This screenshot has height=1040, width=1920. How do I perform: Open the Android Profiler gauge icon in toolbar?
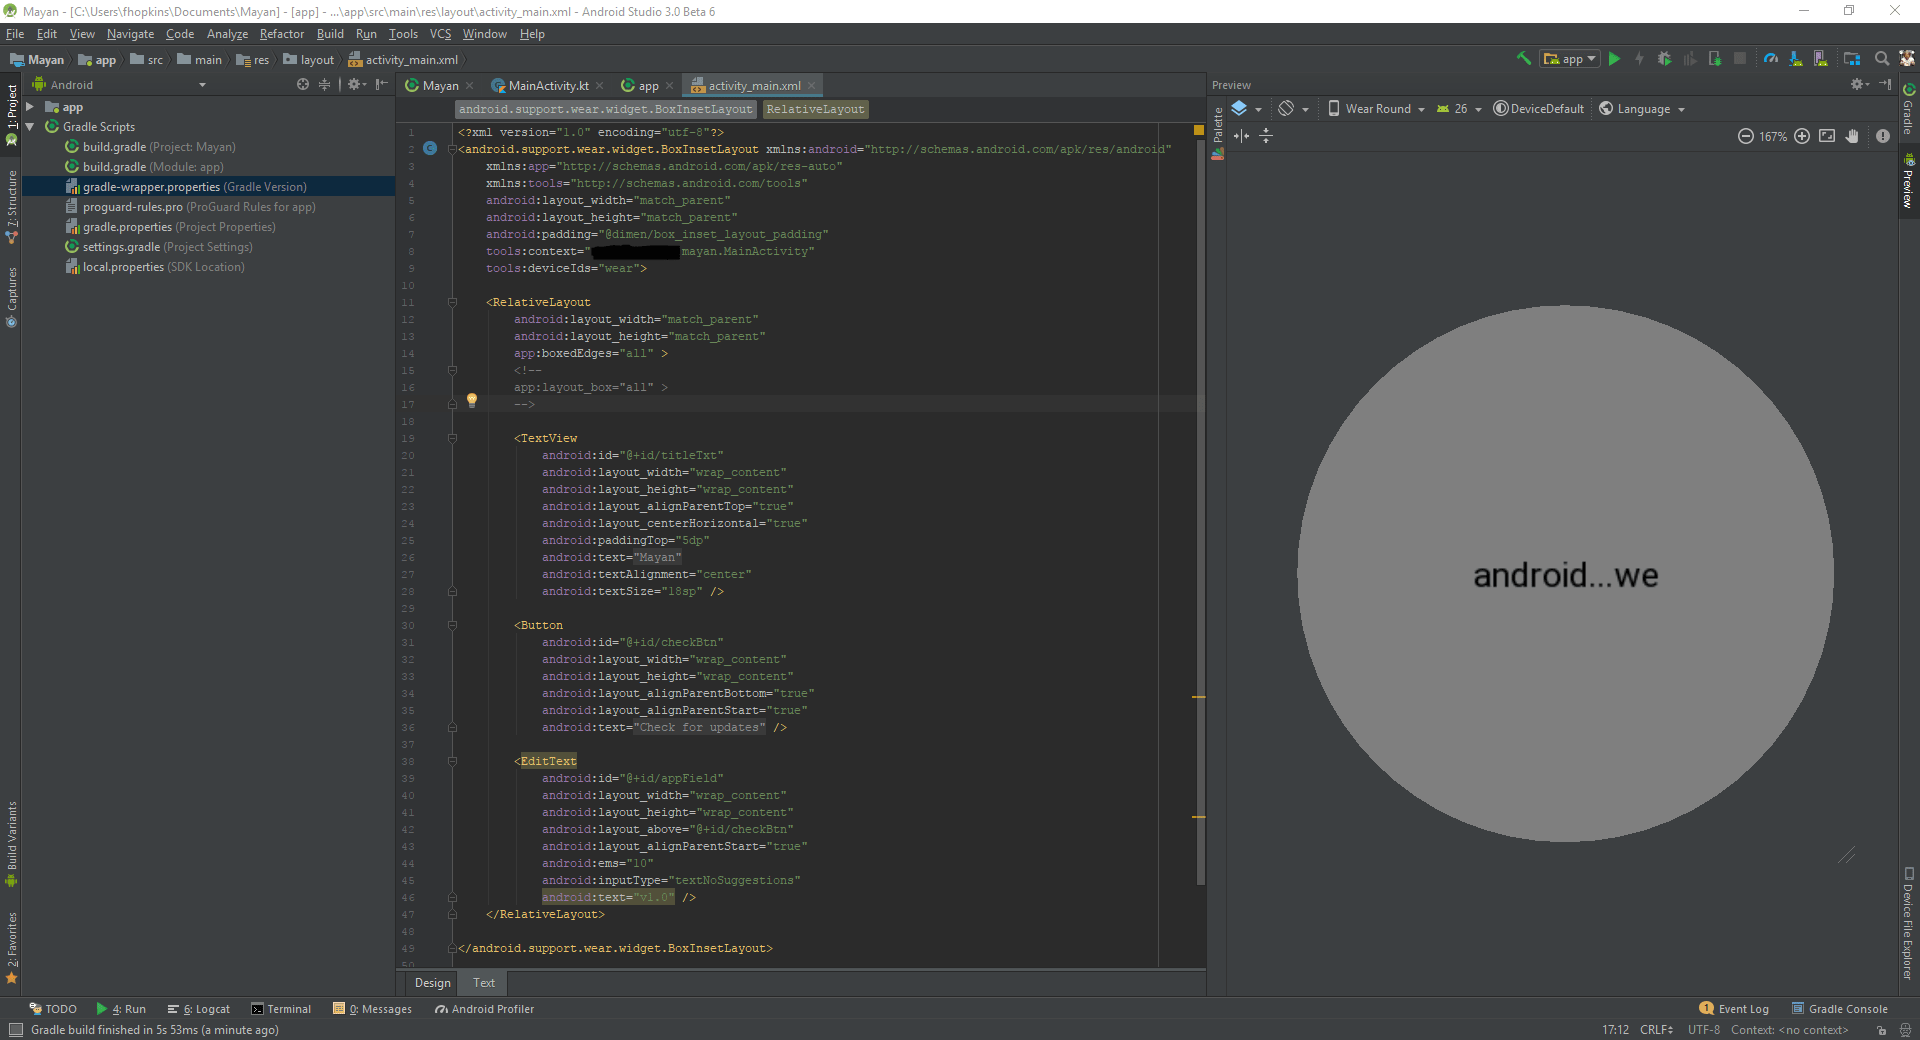(1771, 59)
